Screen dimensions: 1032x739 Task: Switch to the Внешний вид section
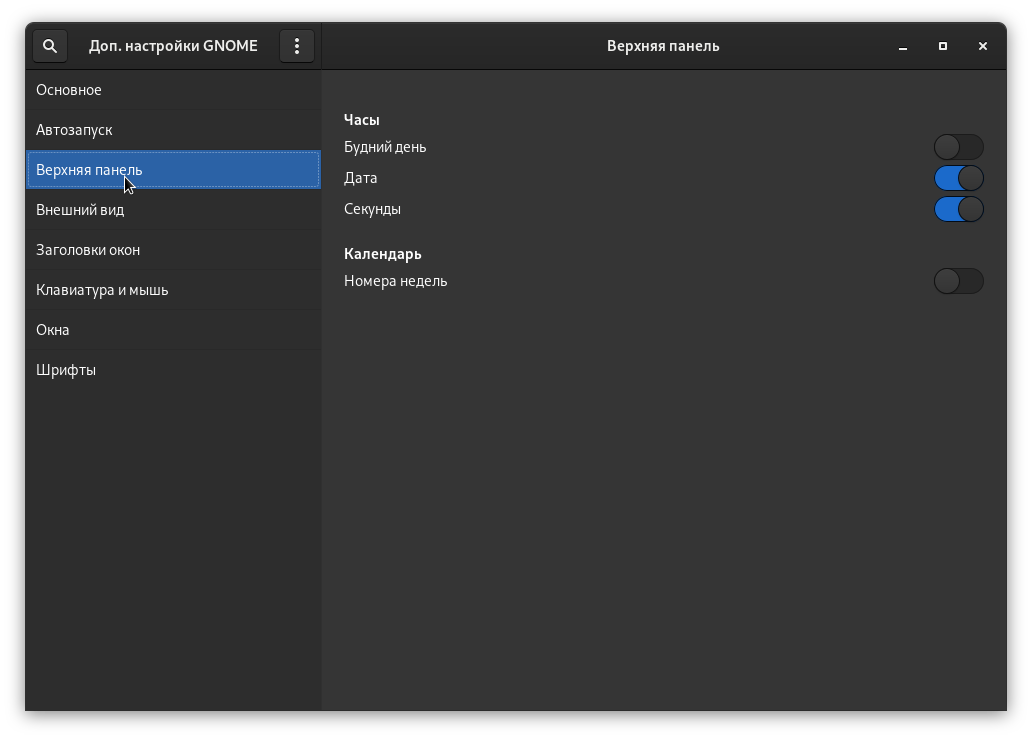tap(80, 210)
